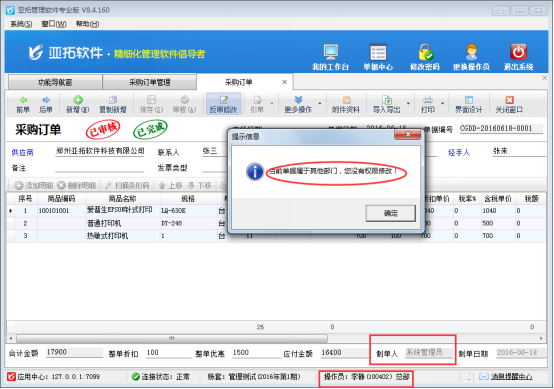Click the red 退出系统 power icon

pyautogui.click(x=518, y=52)
